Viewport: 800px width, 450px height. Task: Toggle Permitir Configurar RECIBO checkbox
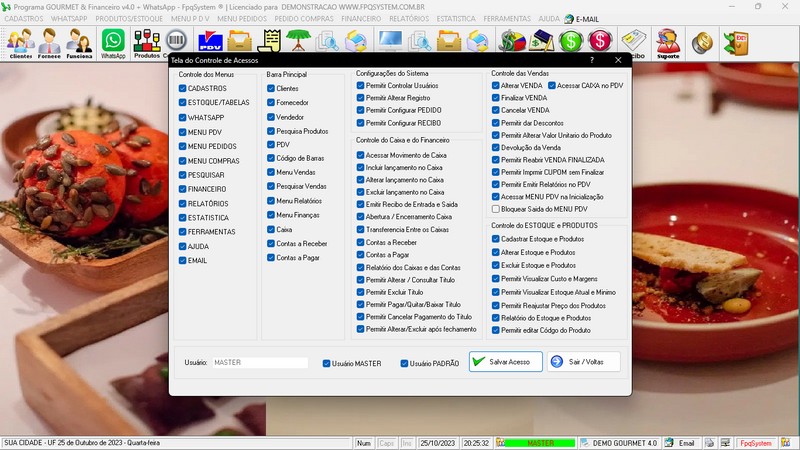(x=360, y=123)
